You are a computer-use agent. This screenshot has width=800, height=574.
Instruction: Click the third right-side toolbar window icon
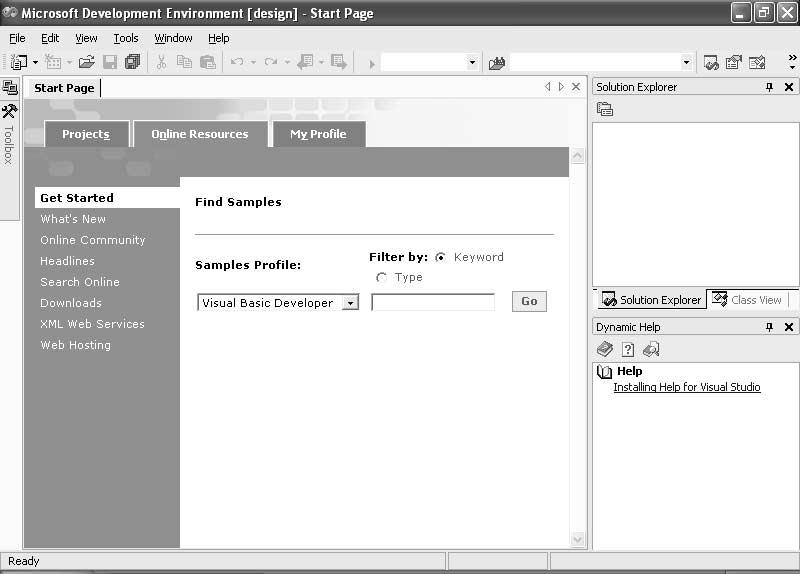point(757,62)
